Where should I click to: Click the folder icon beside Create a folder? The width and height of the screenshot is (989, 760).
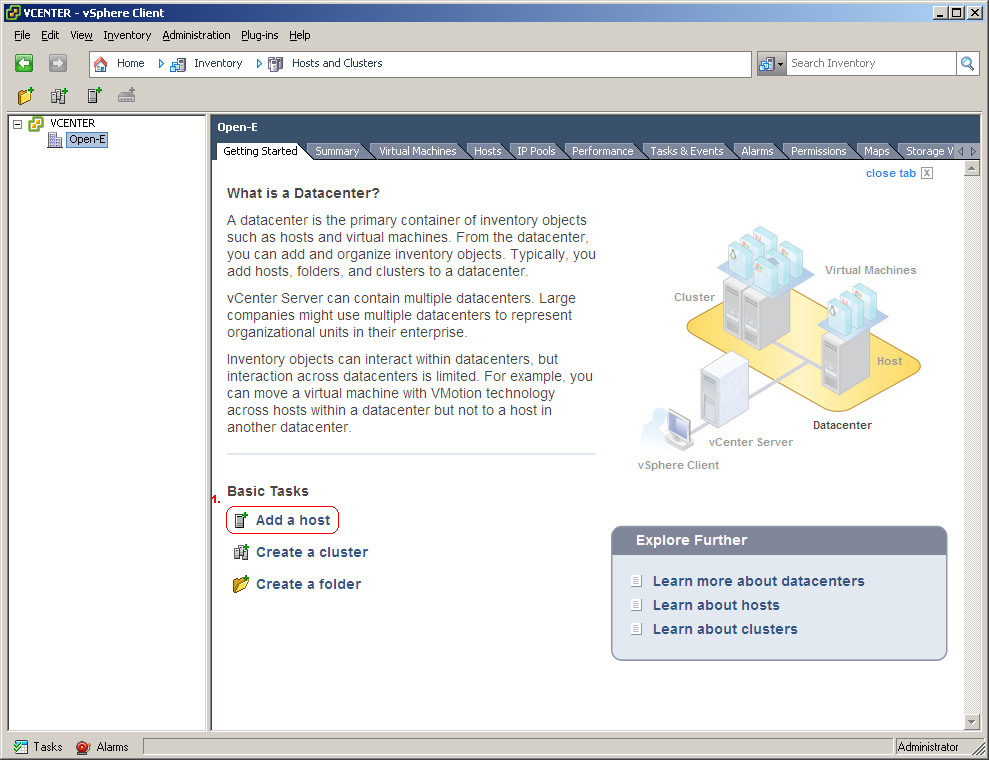tap(241, 585)
